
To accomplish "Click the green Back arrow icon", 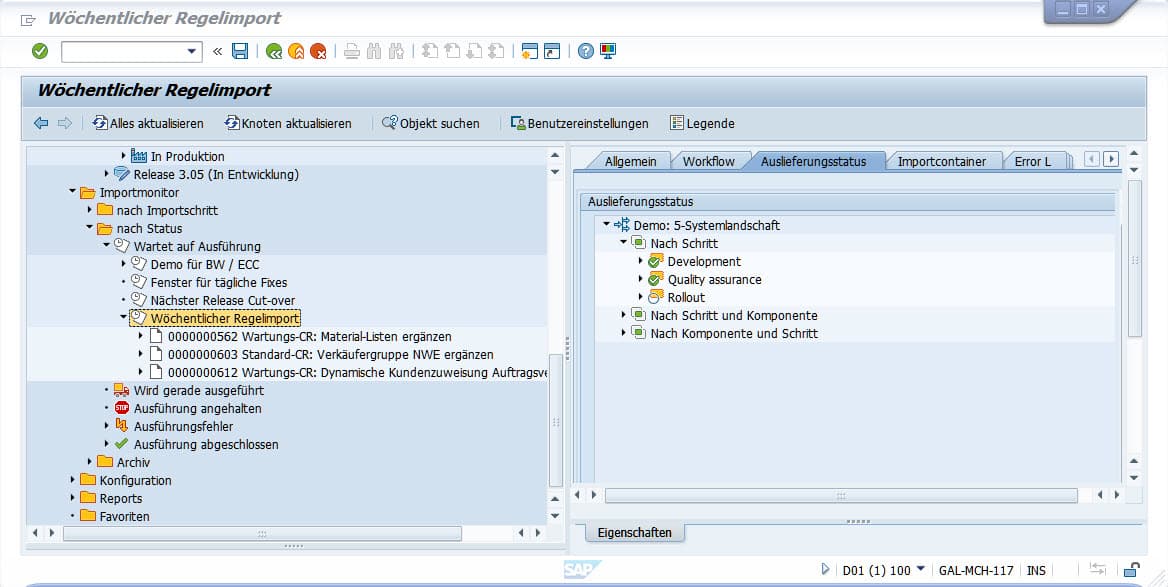I will (274, 50).
